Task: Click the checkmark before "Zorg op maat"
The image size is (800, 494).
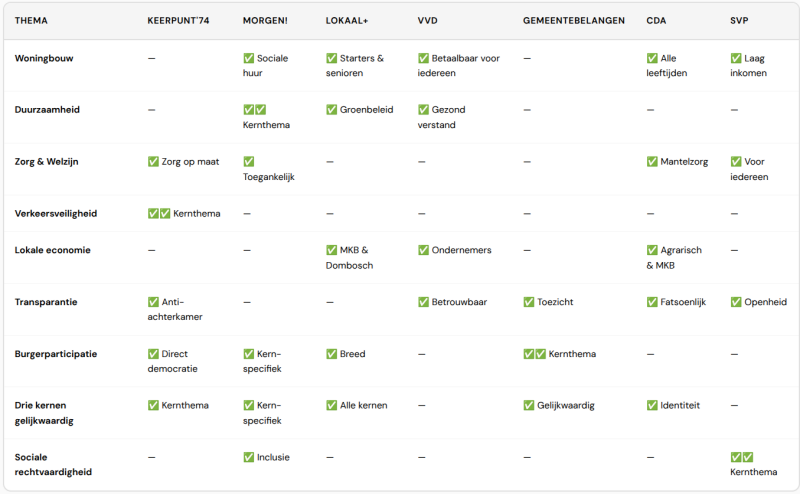Action: 153,162
